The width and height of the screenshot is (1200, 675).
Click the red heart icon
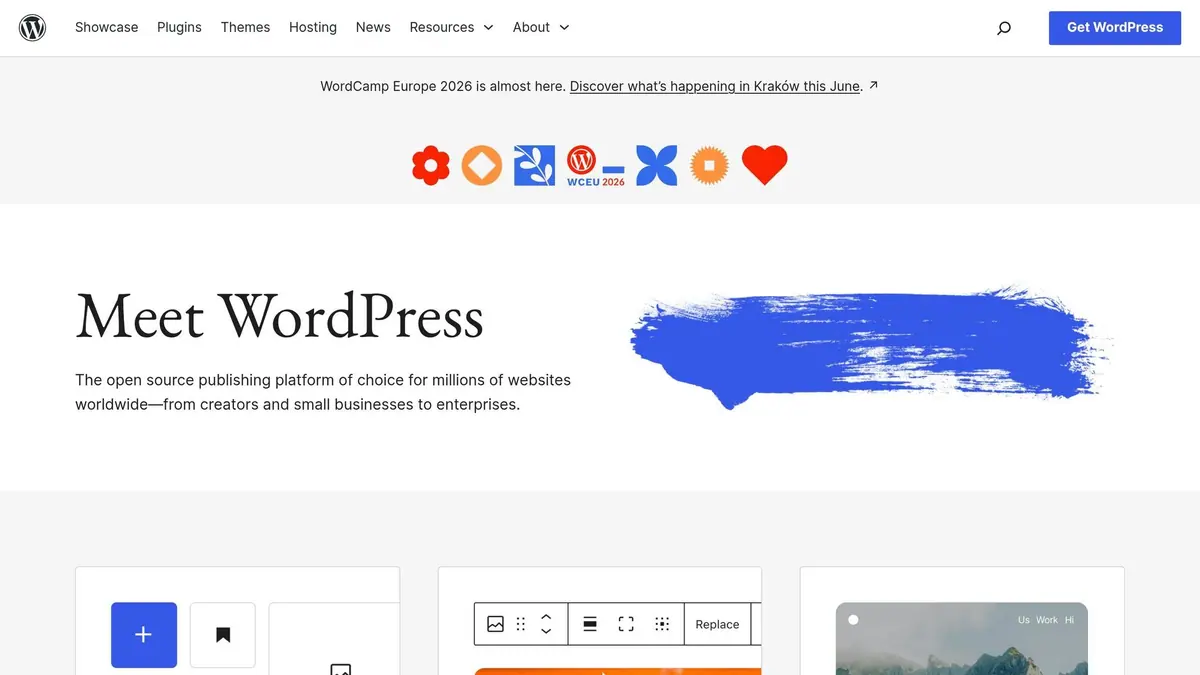tap(765, 165)
